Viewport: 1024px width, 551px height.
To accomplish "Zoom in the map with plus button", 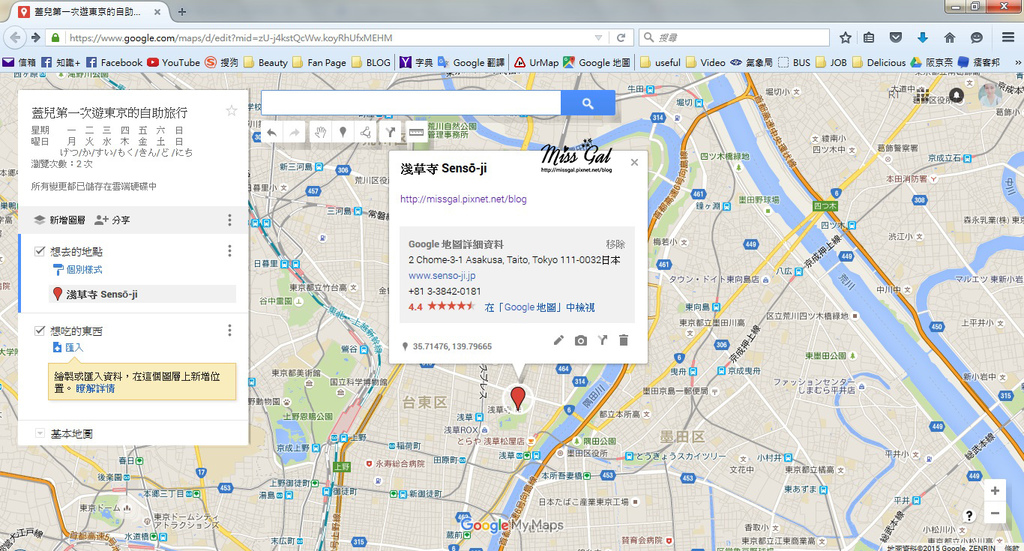I will tap(995, 491).
